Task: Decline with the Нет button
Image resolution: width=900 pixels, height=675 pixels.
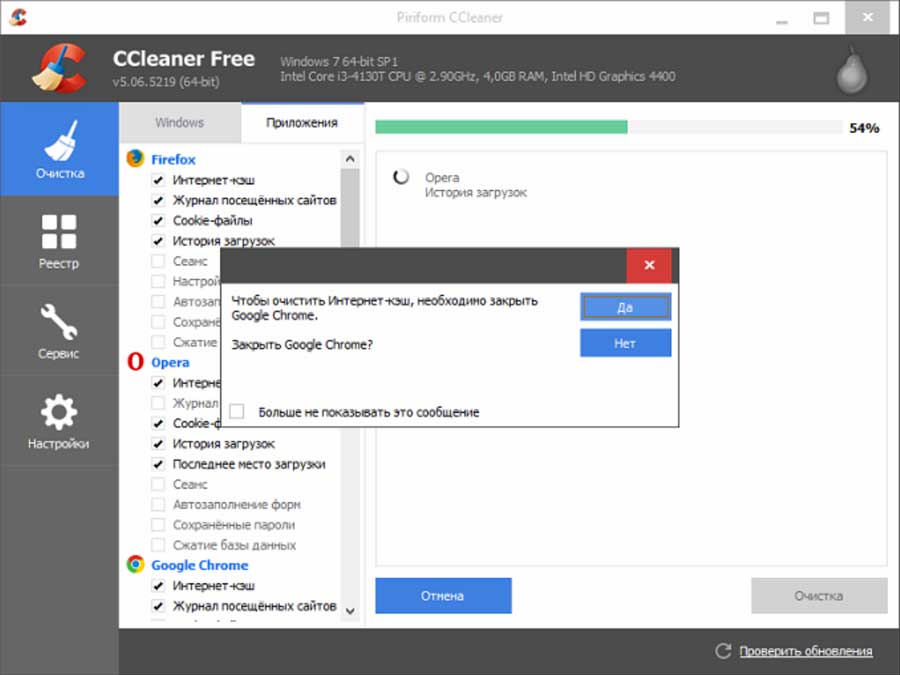Action: pos(625,343)
